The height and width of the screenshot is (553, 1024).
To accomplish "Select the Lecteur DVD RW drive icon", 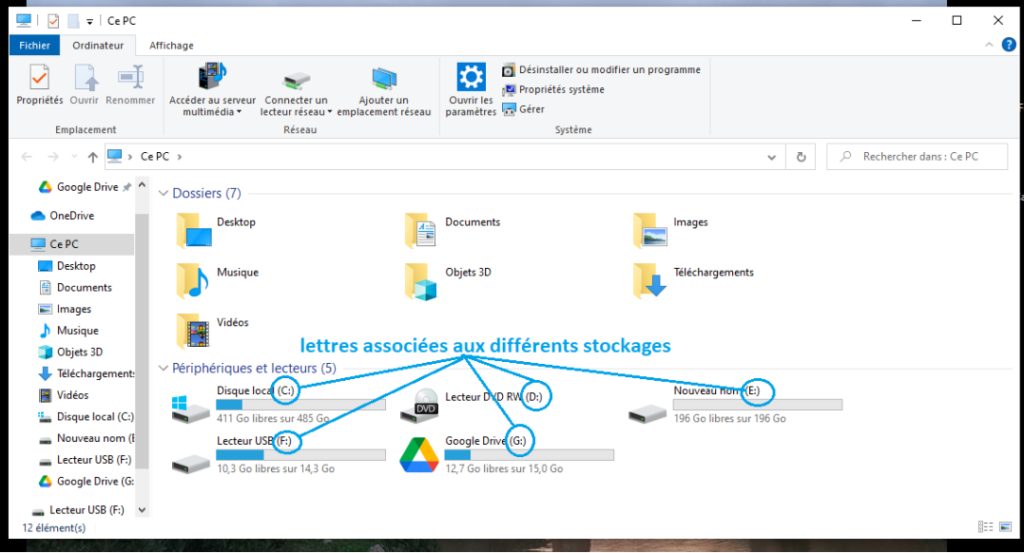I will tap(419, 405).
